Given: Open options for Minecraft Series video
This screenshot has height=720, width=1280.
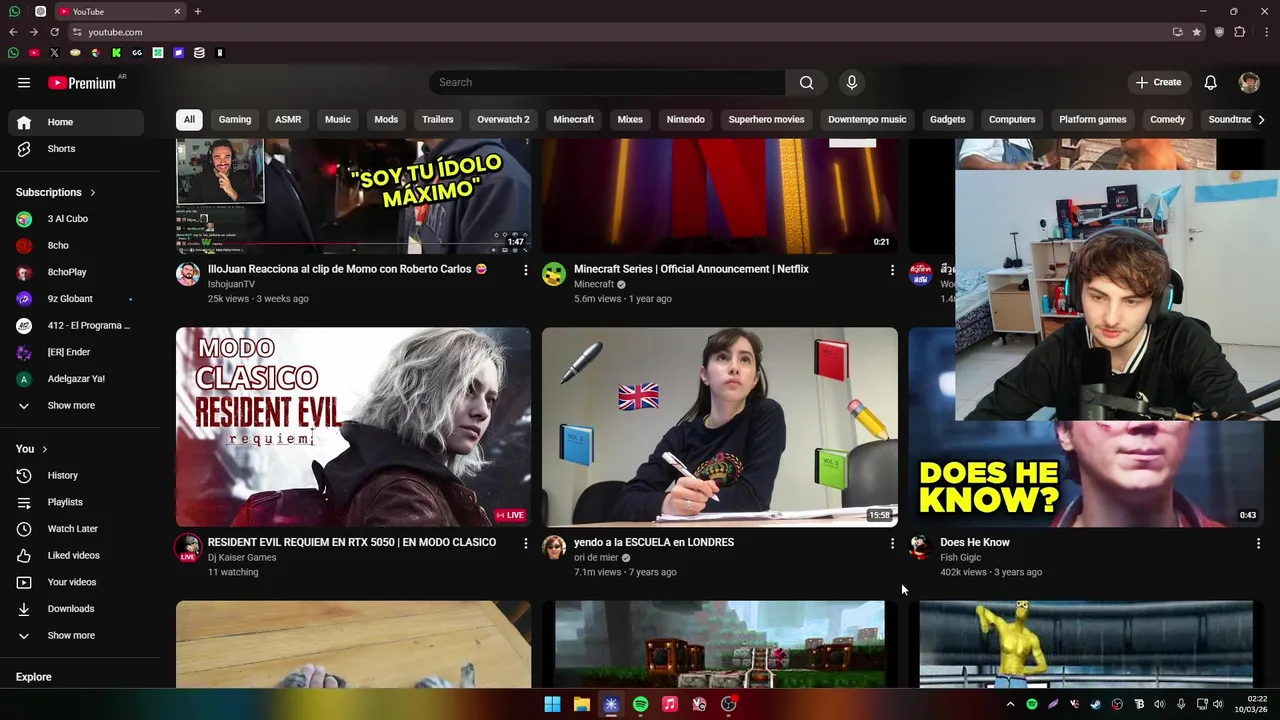Looking at the screenshot, I should (892, 270).
